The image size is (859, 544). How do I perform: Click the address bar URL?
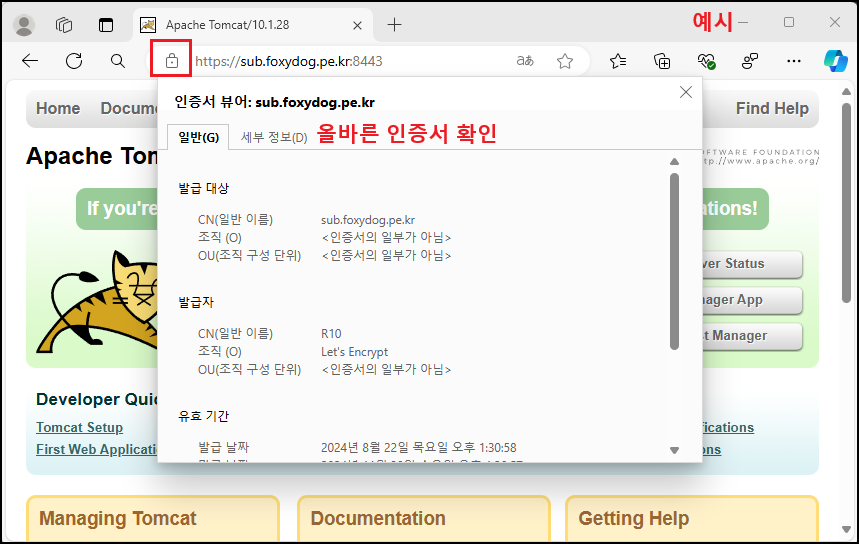tap(289, 61)
